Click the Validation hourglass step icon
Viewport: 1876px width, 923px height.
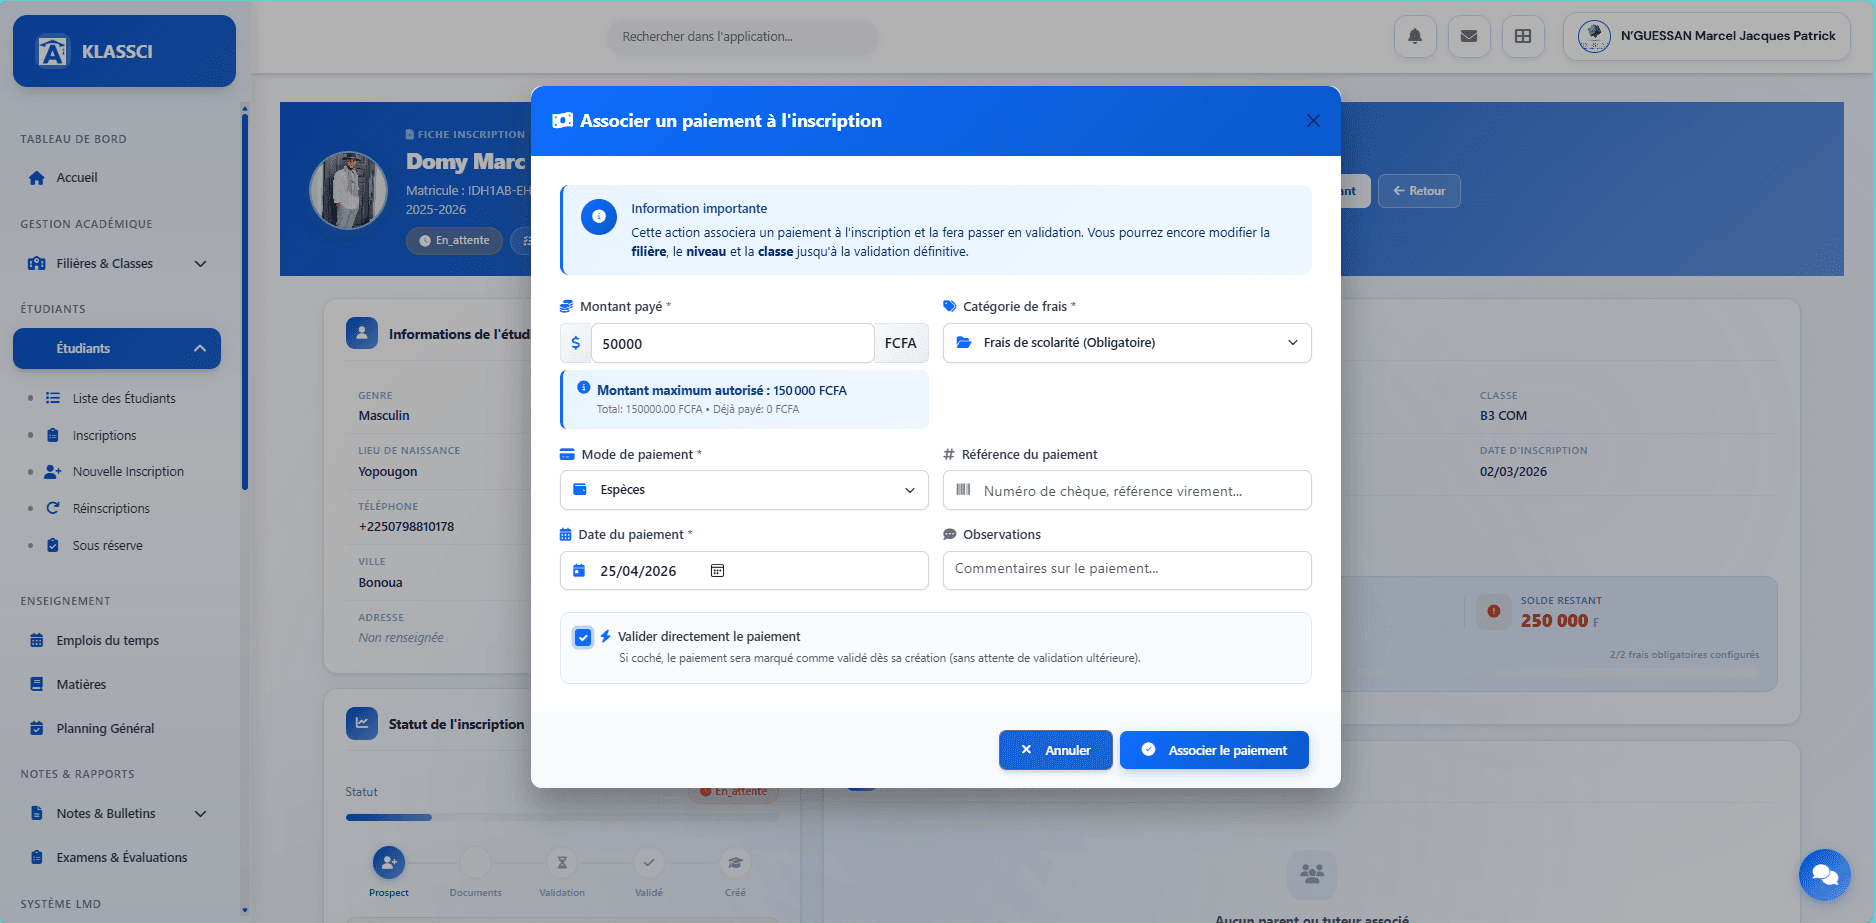coord(562,862)
